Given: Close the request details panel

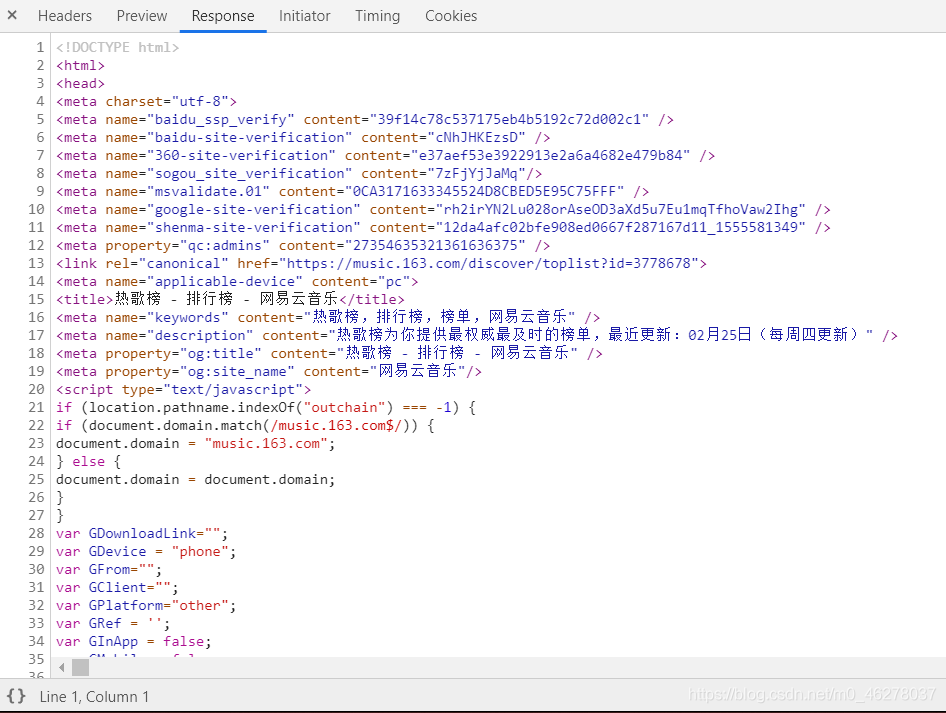Looking at the screenshot, I should [12, 15].
